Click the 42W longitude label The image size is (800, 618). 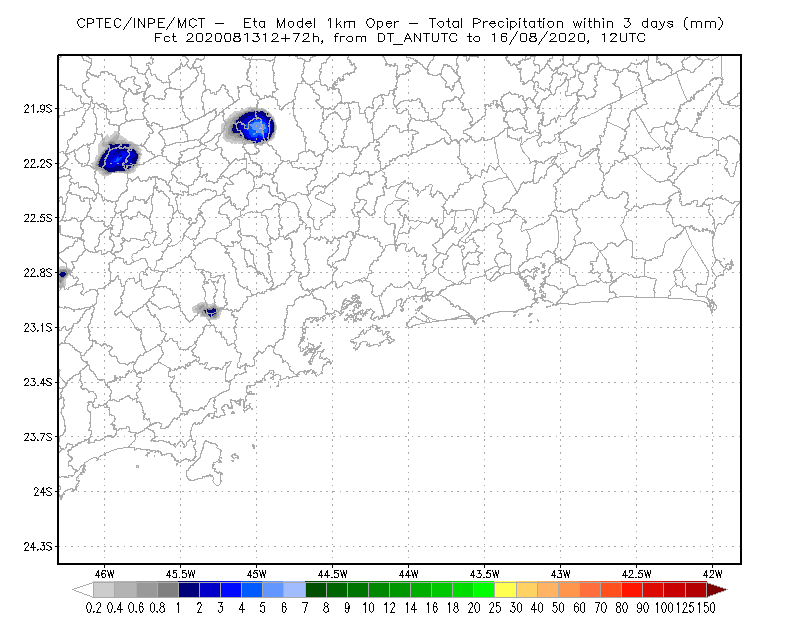click(x=712, y=574)
